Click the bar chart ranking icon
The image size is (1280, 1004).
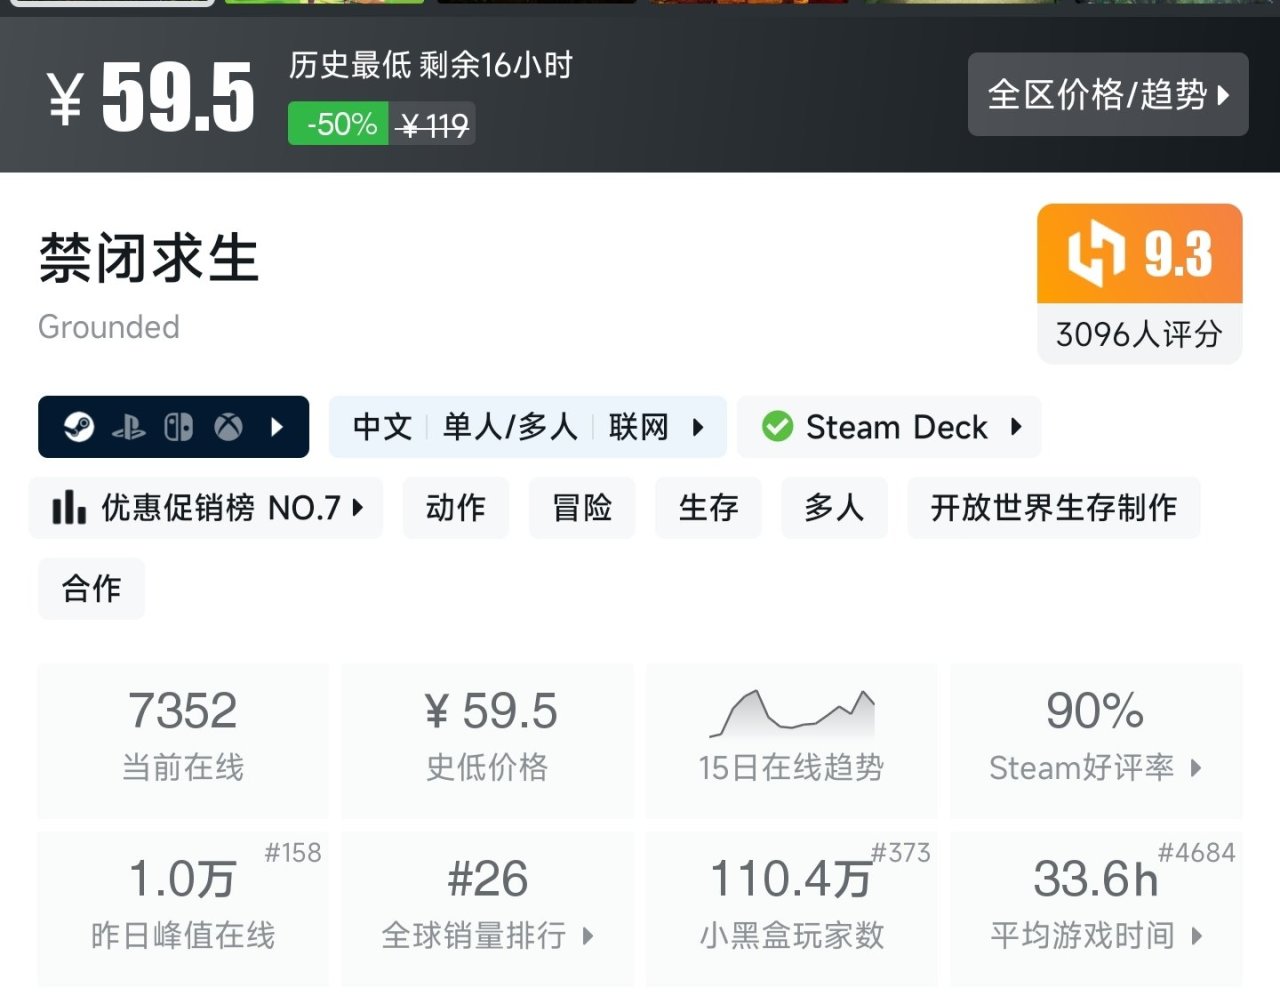click(68, 508)
